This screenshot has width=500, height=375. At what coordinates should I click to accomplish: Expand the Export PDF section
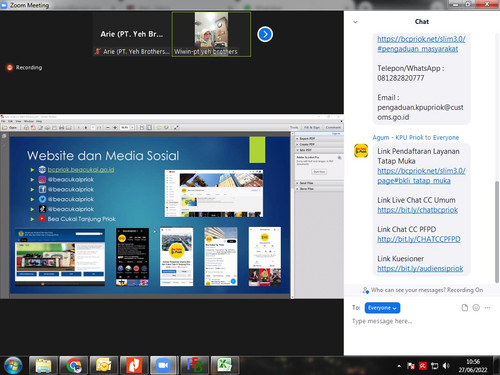(319, 138)
